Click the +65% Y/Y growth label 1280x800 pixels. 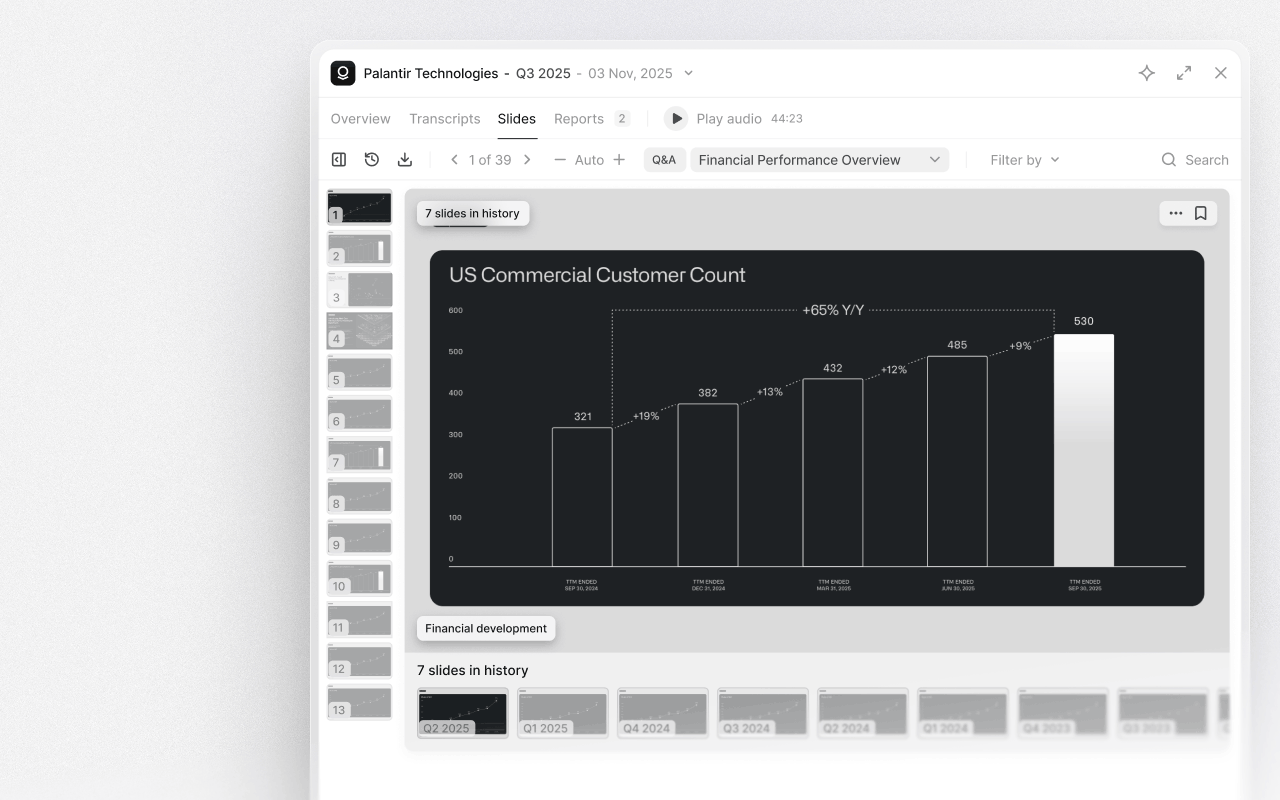point(833,310)
